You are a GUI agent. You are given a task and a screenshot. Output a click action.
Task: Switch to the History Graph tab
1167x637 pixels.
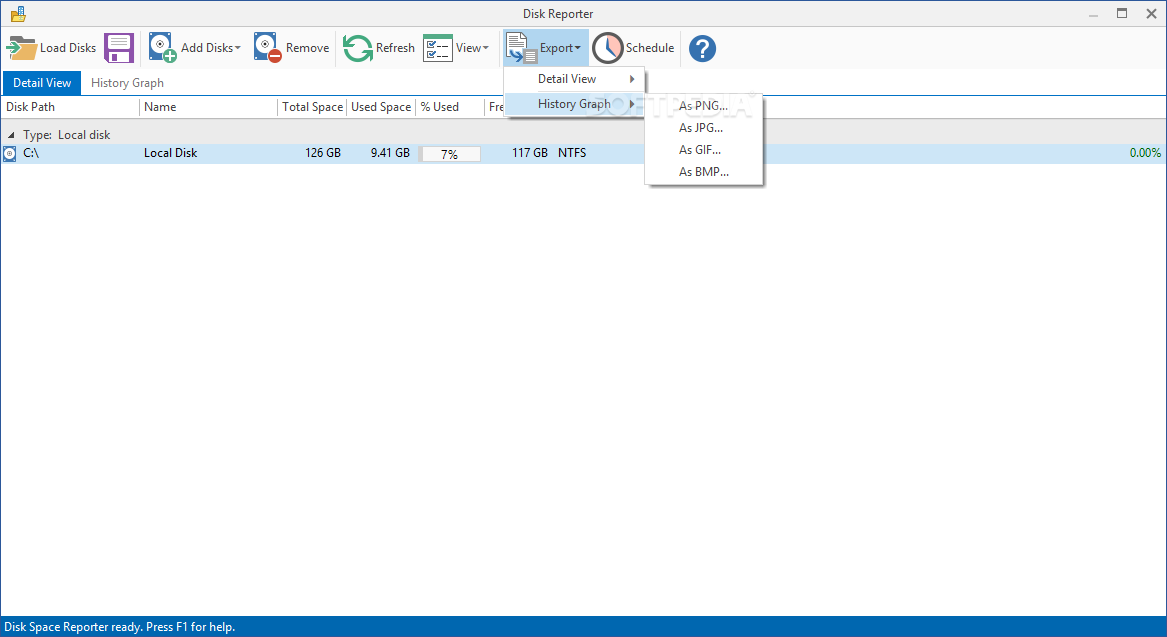(127, 83)
